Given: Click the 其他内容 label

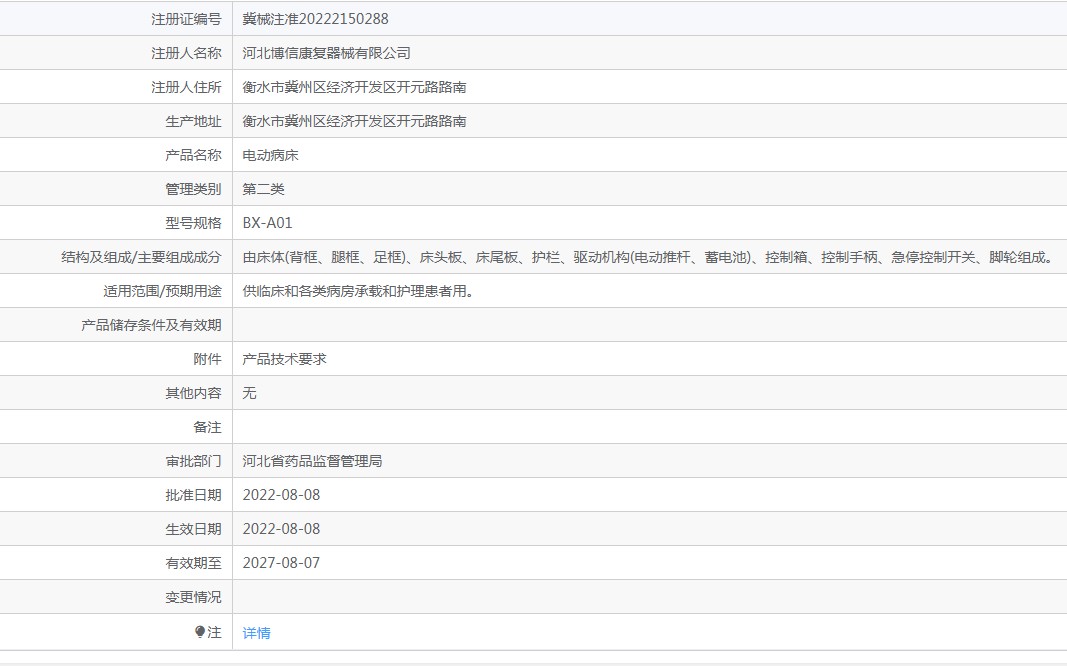Looking at the screenshot, I should click(193, 393).
